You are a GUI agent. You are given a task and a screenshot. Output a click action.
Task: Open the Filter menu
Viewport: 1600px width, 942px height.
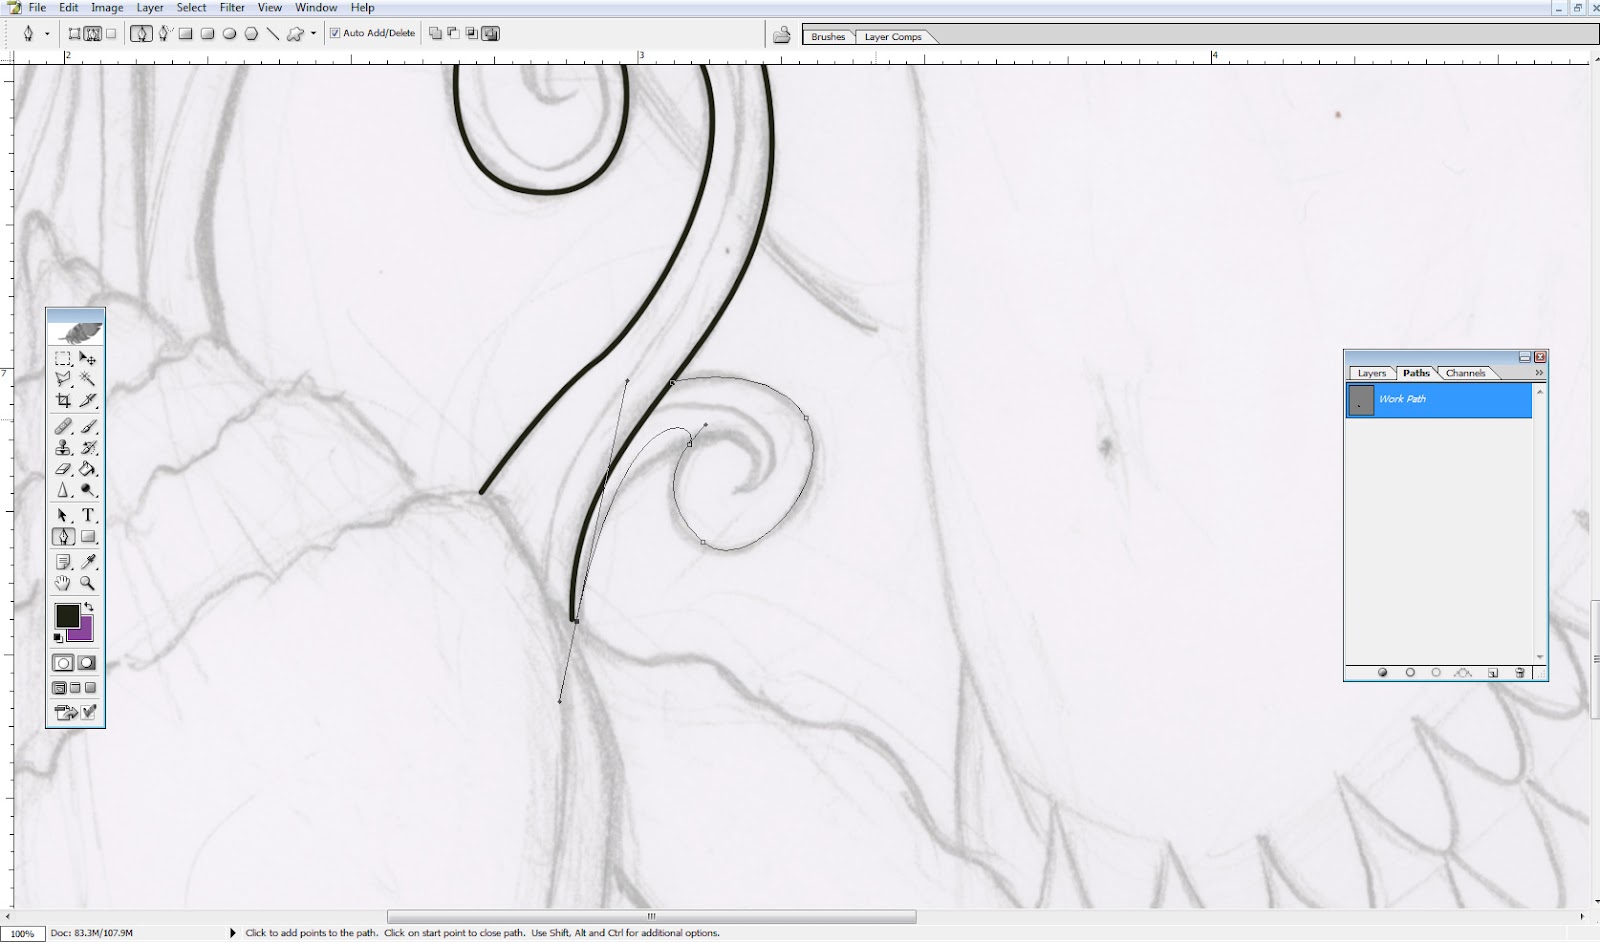232,7
